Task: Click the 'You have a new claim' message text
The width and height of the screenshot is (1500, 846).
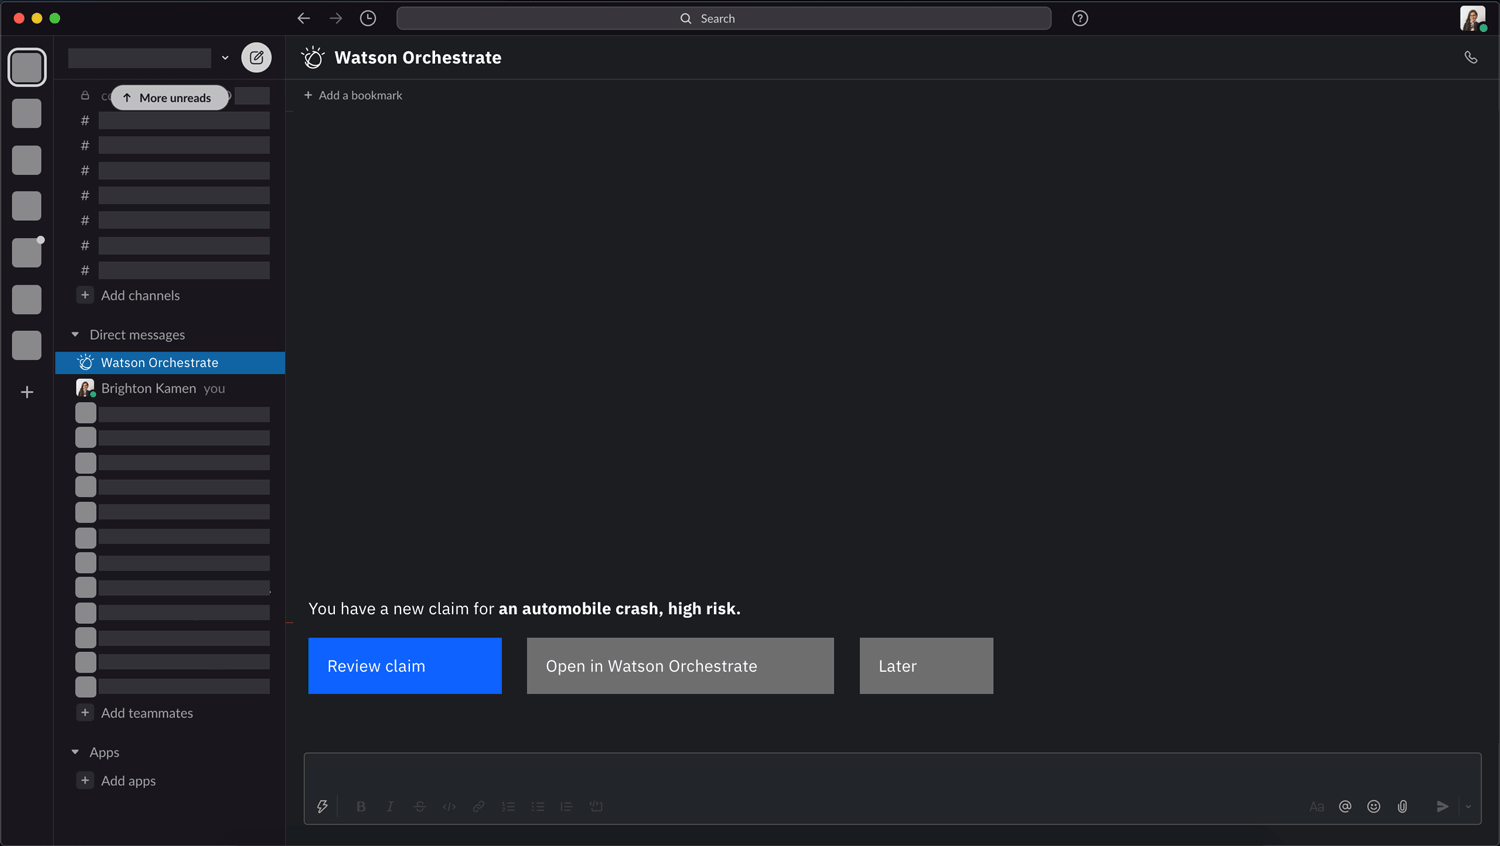Action: coord(525,609)
